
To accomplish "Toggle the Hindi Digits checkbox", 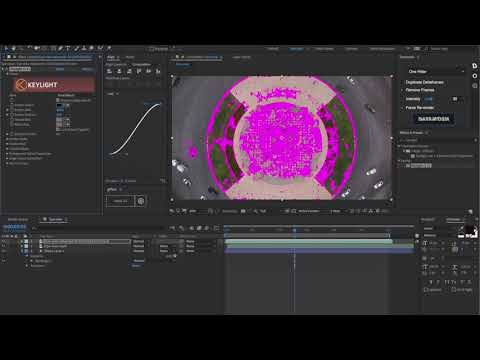I will [x=454, y=290].
